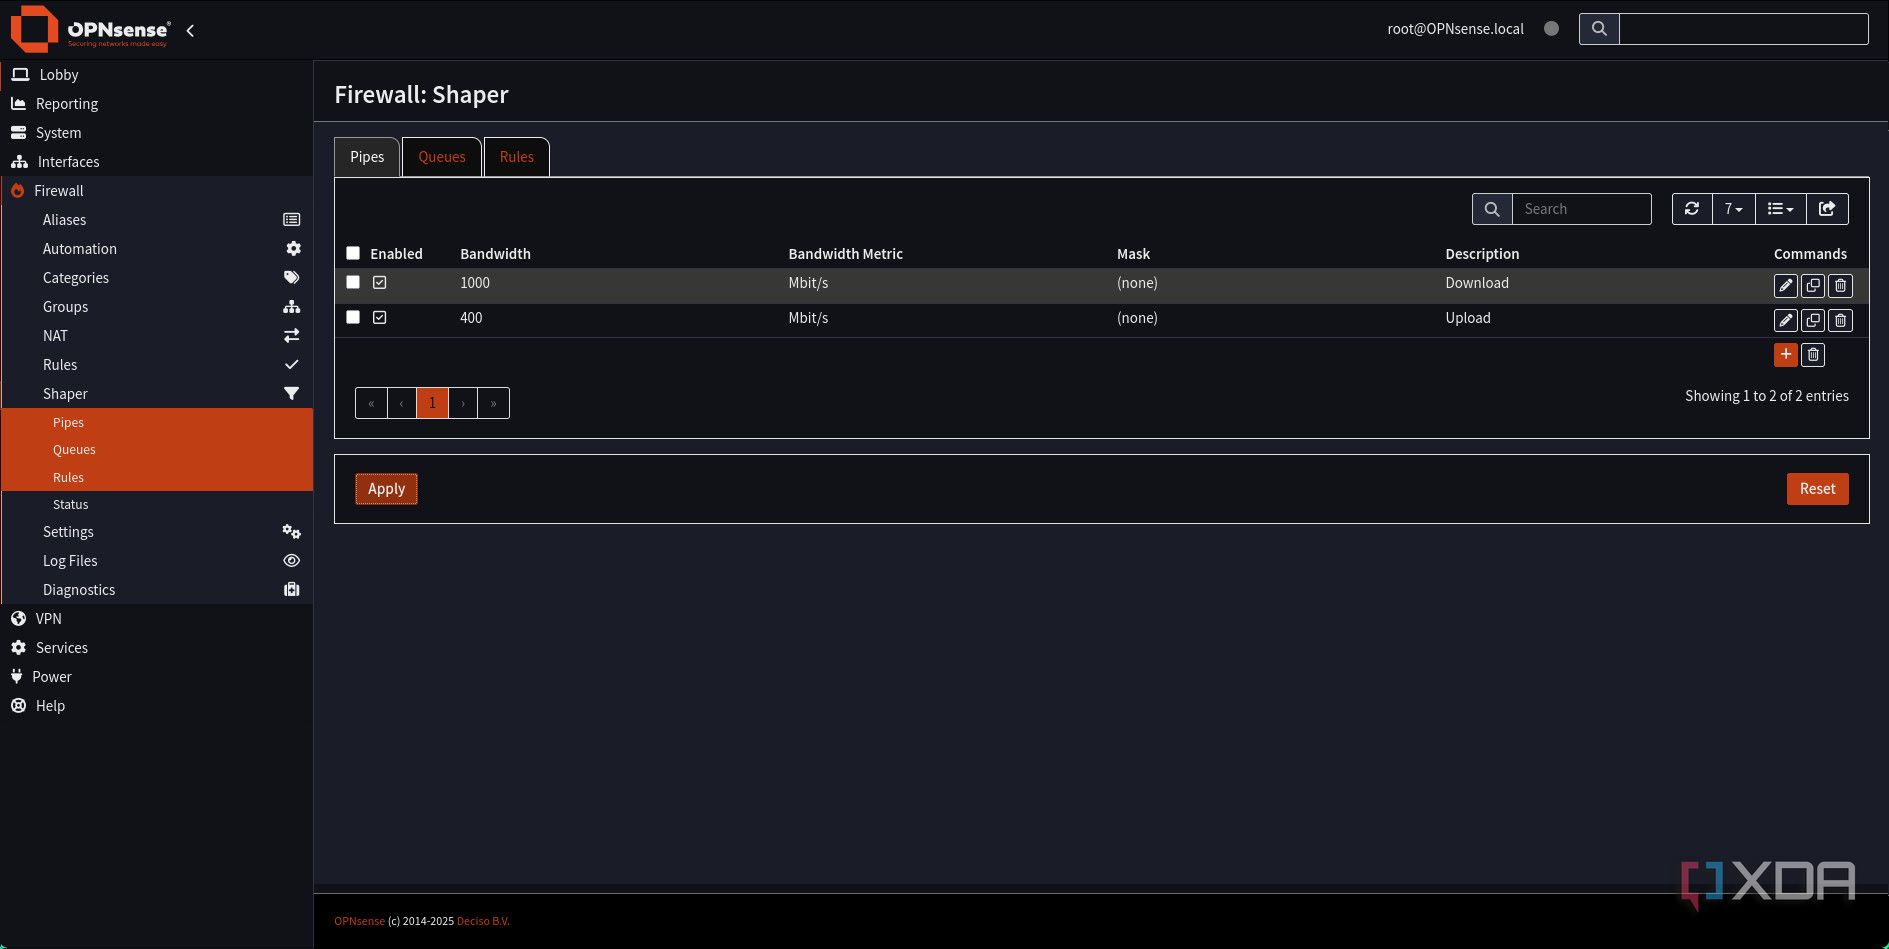Refresh the pipes table
1889x949 pixels.
click(1692, 209)
